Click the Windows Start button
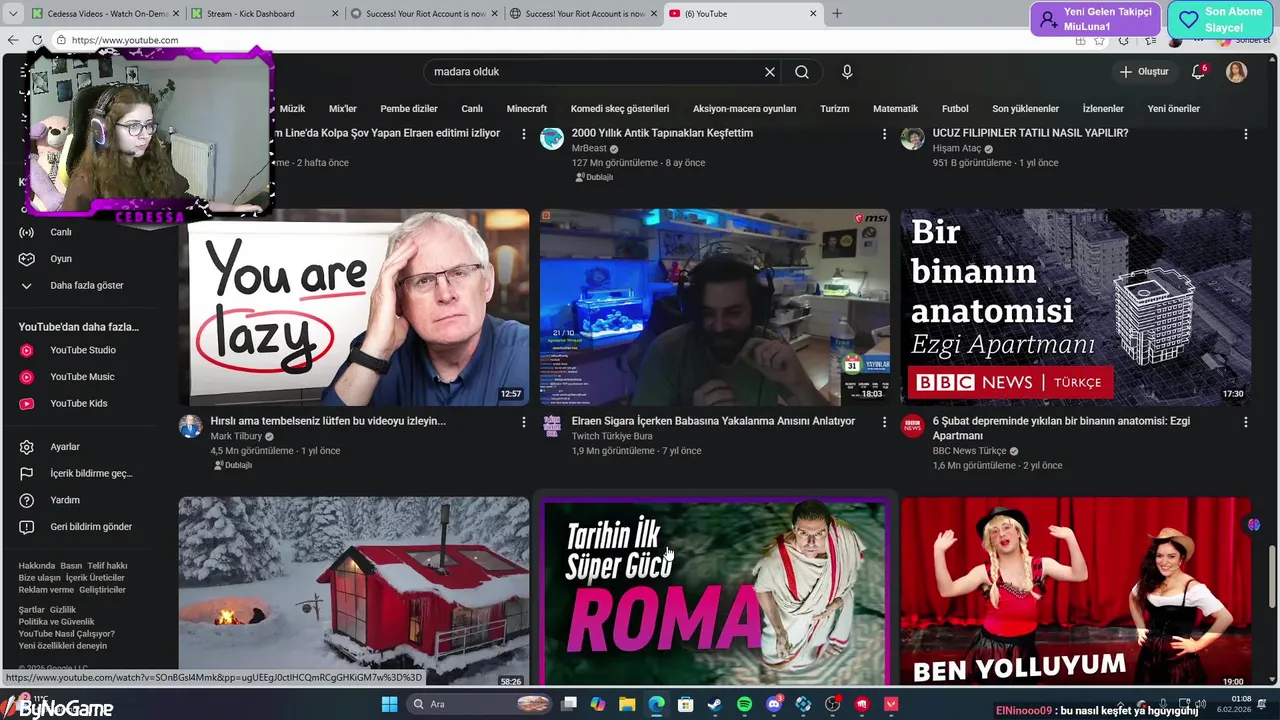1280x720 pixels. point(390,704)
